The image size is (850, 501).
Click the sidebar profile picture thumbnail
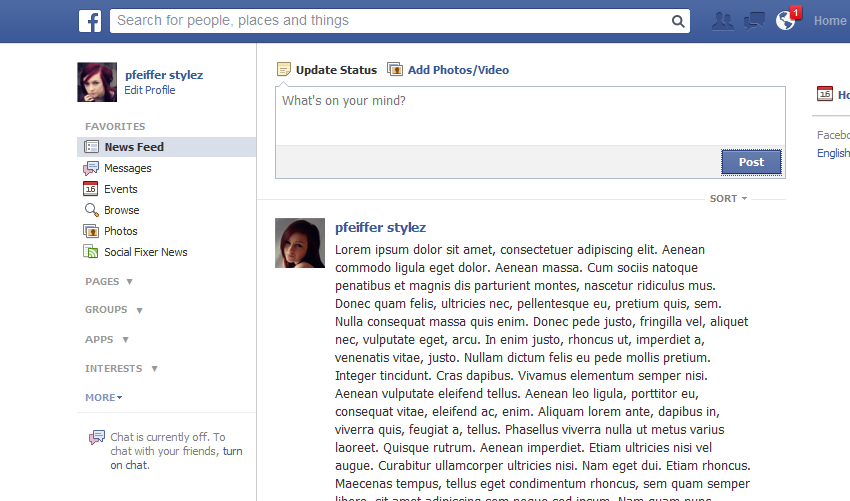[x=97, y=82]
